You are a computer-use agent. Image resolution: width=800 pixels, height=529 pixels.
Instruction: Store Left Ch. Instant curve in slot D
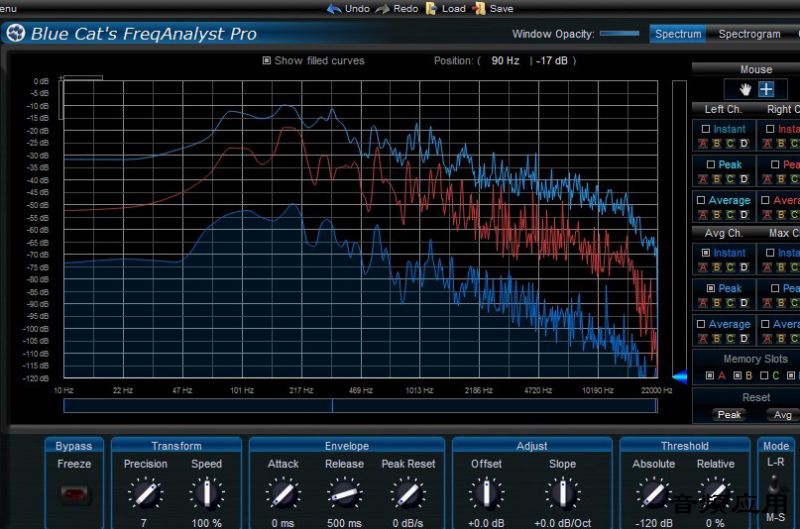[x=744, y=143]
